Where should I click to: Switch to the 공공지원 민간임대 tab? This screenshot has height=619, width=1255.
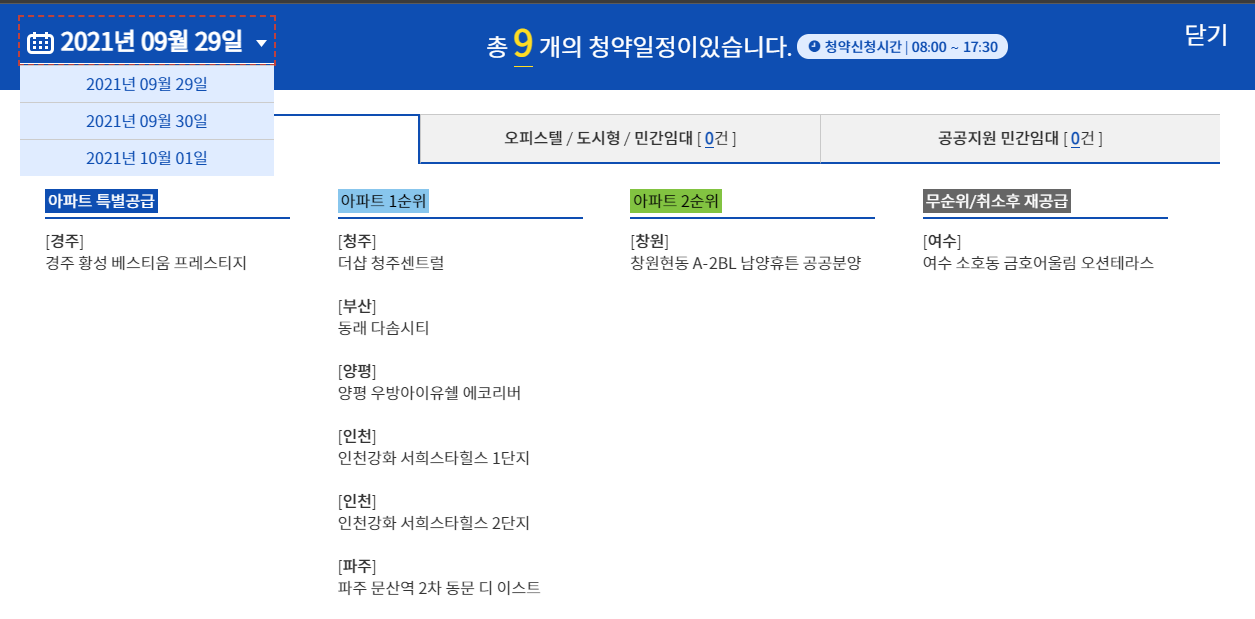[x=1020, y=139]
